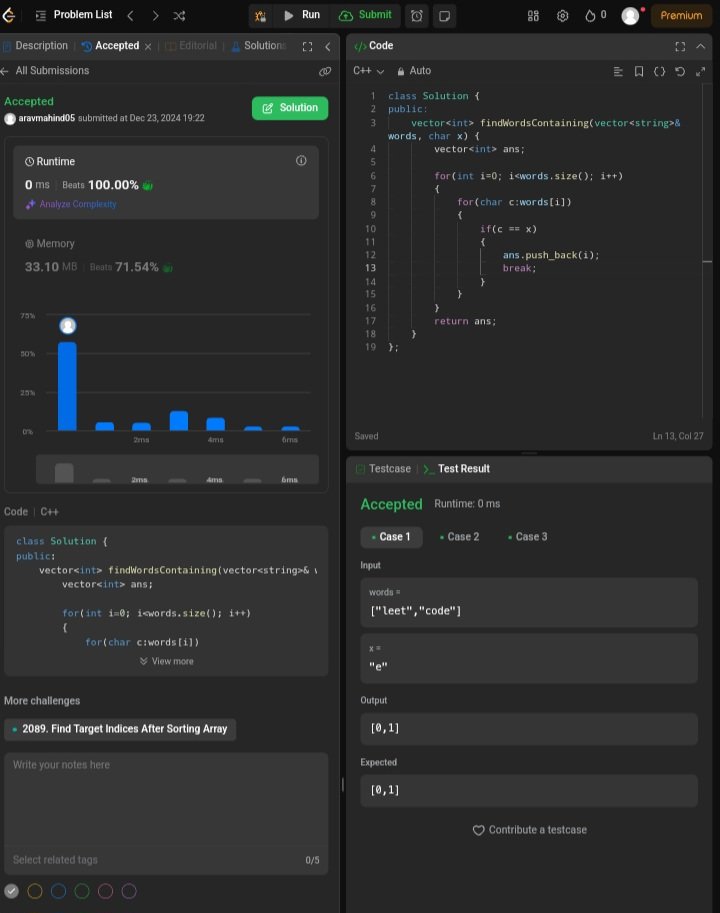720x913 pixels.
Task: Submit the solution
Action: pyautogui.click(x=365, y=15)
